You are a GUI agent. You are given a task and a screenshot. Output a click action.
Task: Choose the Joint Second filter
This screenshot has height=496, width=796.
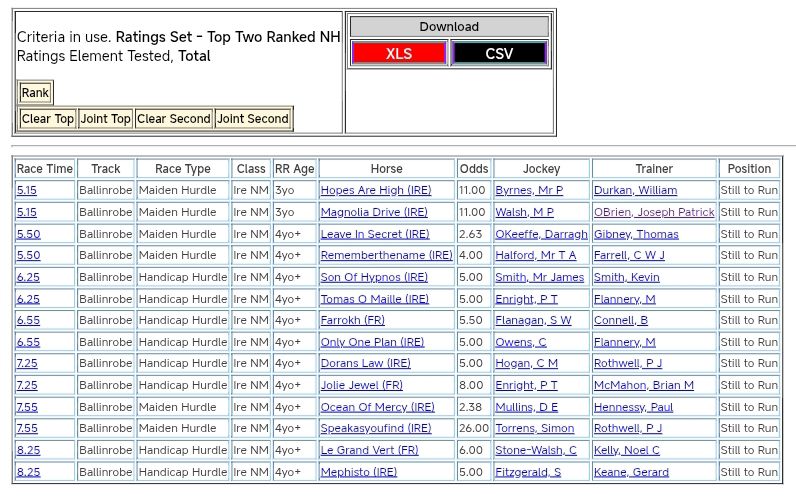pyautogui.click(x=253, y=119)
